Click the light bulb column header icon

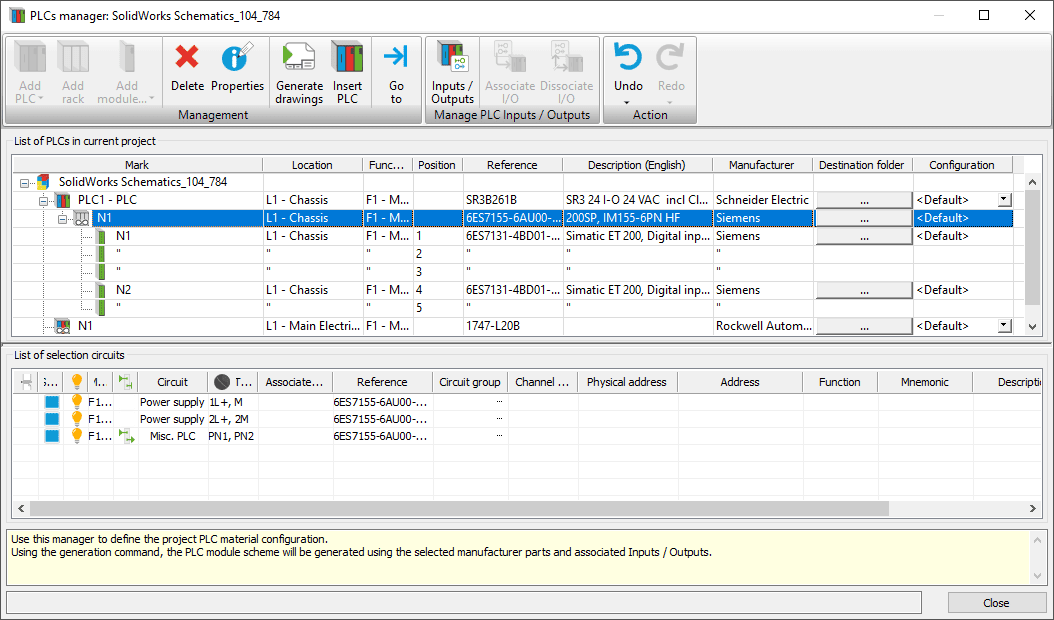pyautogui.click(x=77, y=382)
